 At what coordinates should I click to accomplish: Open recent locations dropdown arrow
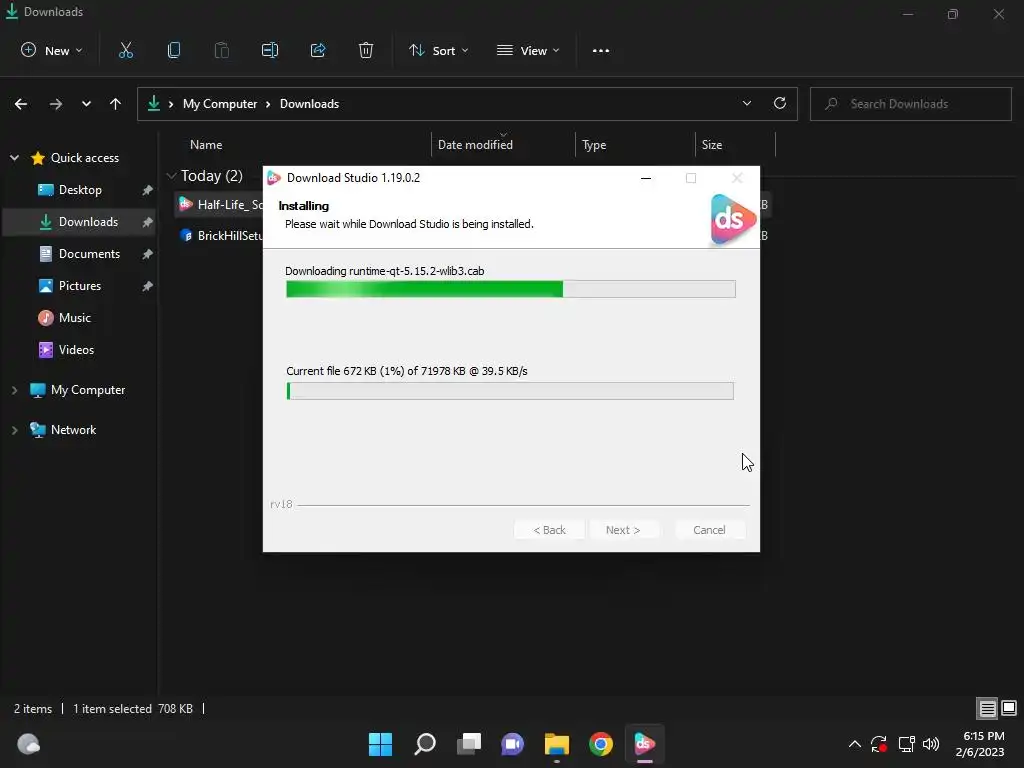coord(86,104)
